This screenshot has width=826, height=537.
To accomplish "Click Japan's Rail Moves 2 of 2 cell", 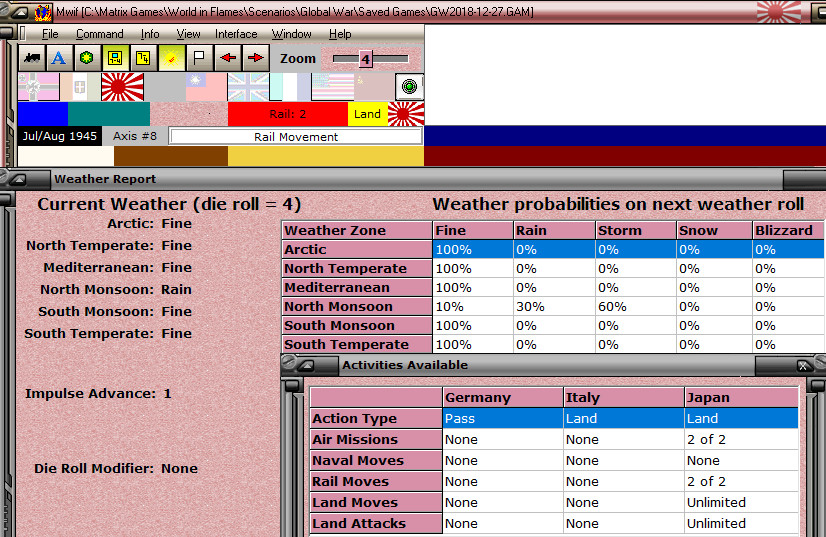I will pyautogui.click(x=742, y=482).
